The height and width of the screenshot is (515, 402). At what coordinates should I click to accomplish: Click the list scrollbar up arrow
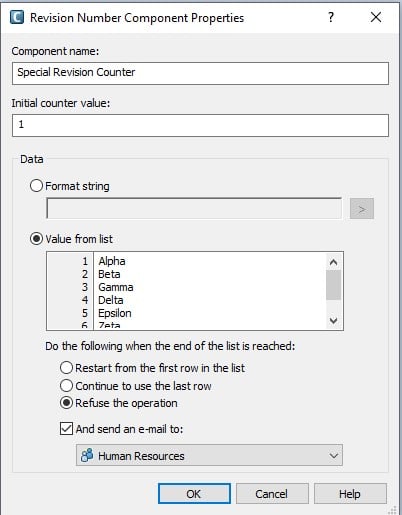333,262
